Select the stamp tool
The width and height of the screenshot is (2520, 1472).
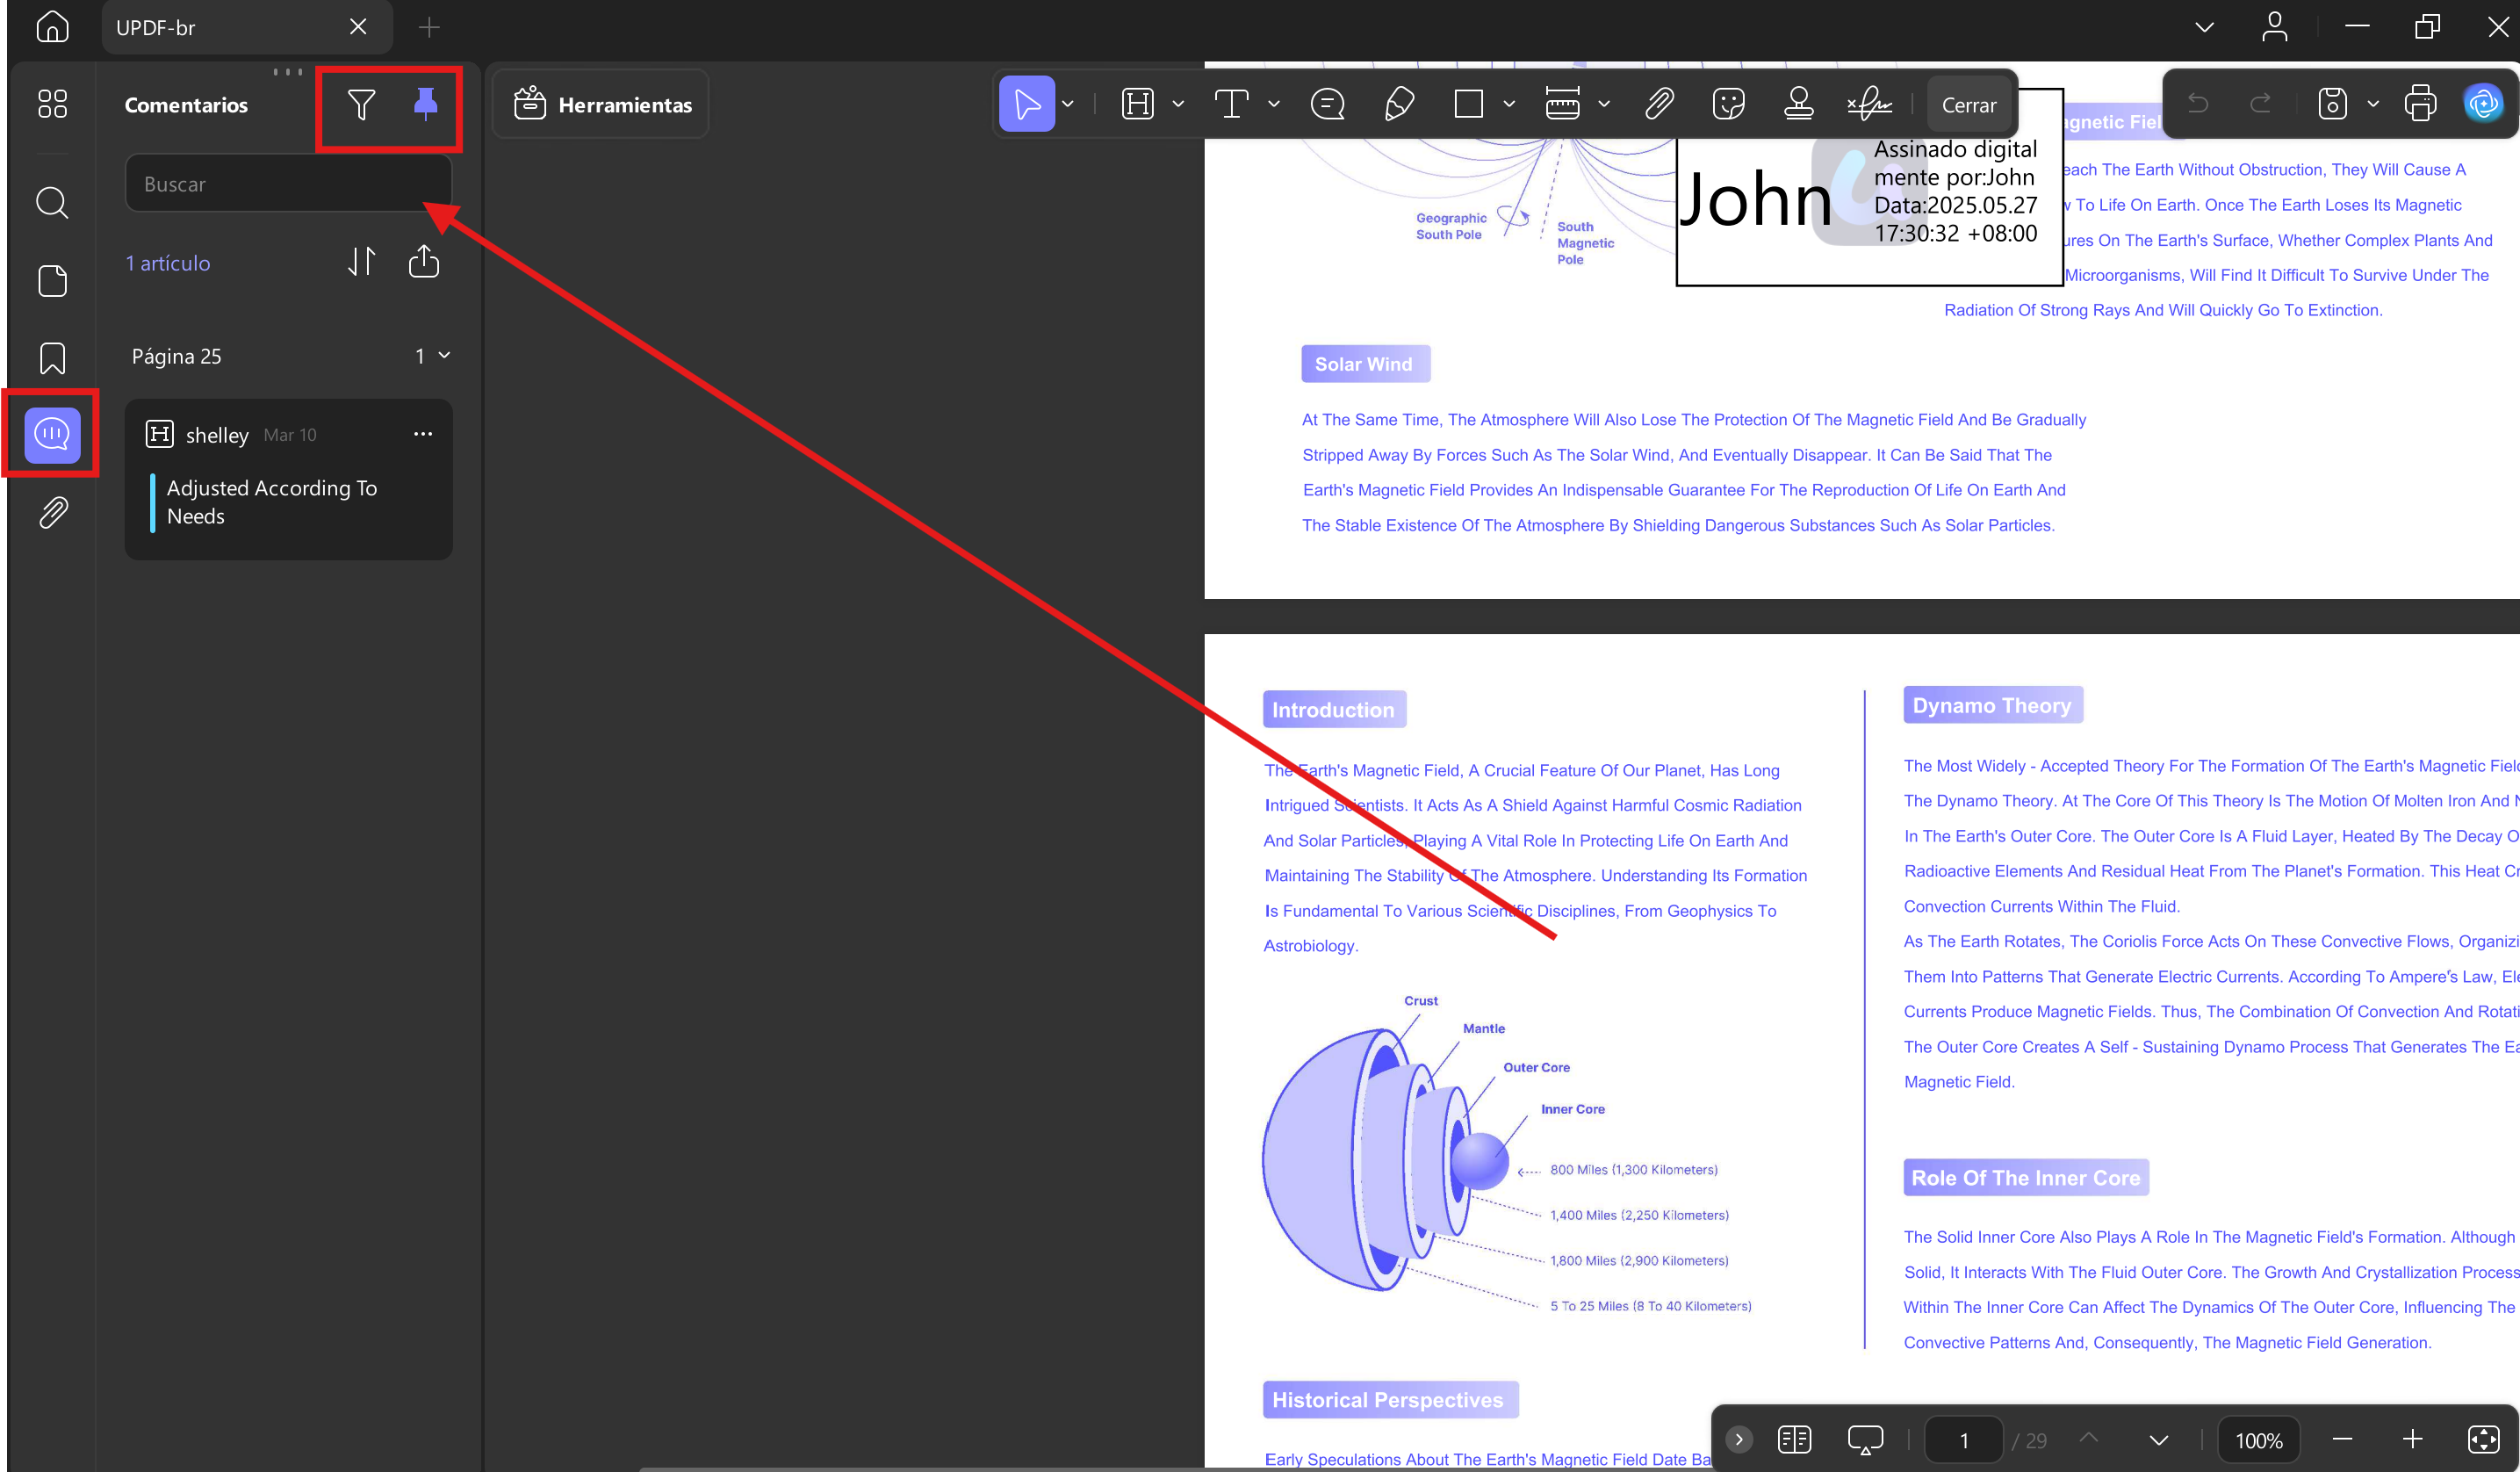(x=1799, y=104)
